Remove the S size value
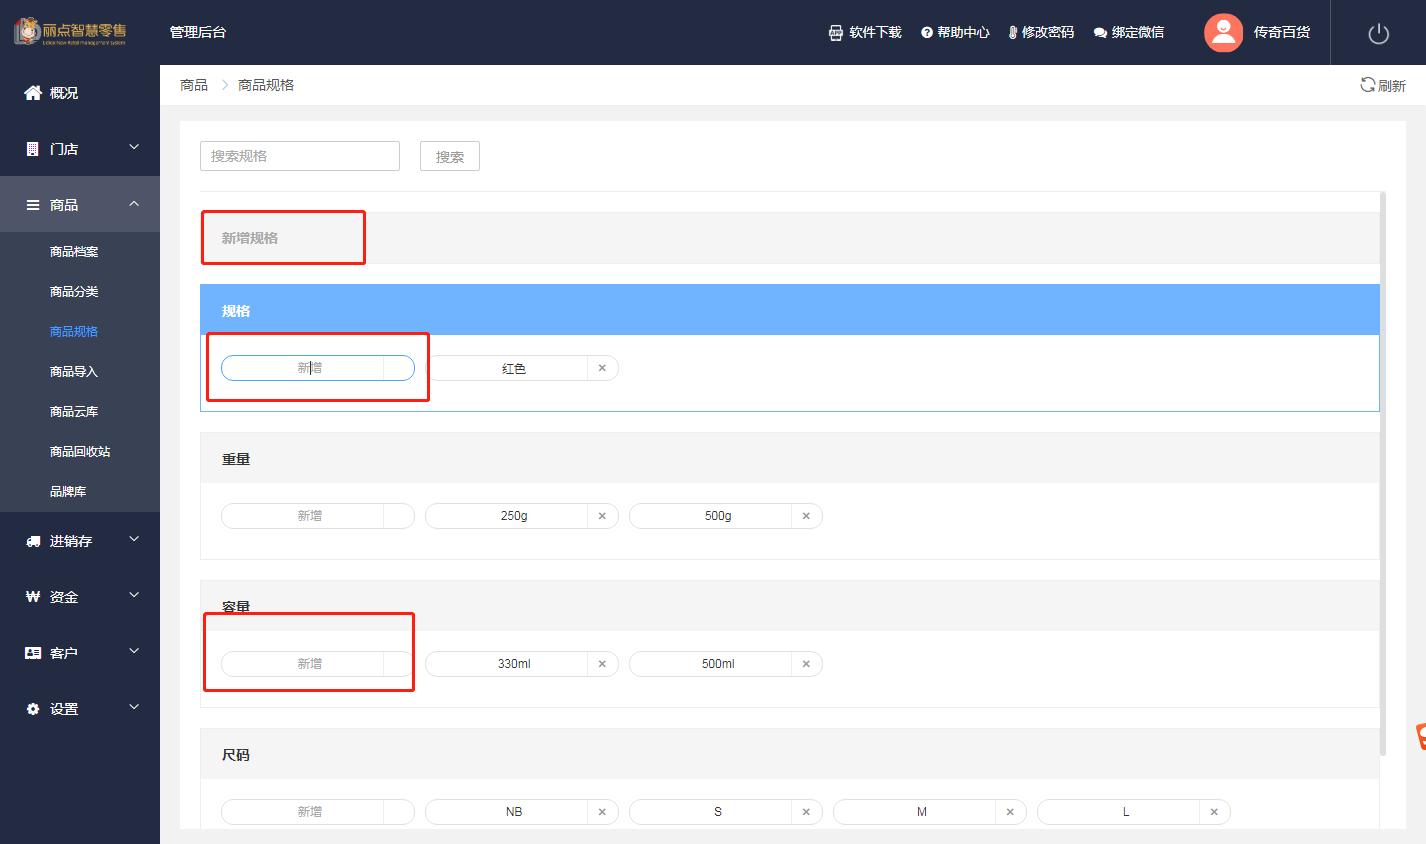The width and height of the screenshot is (1426, 844). [x=806, y=812]
